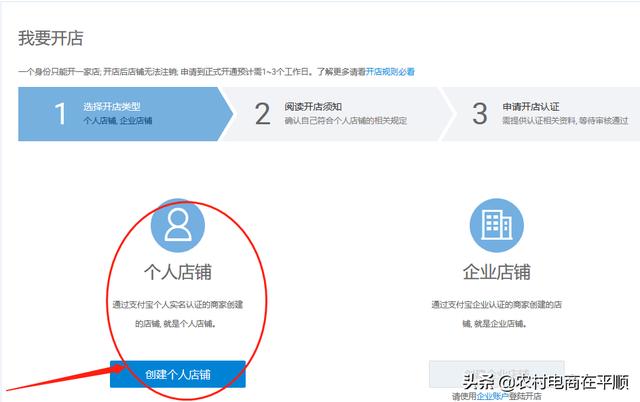This screenshot has height=402, width=640.
Task: Click the 通过支付宝企业认证 description text
Action: (496, 314)
